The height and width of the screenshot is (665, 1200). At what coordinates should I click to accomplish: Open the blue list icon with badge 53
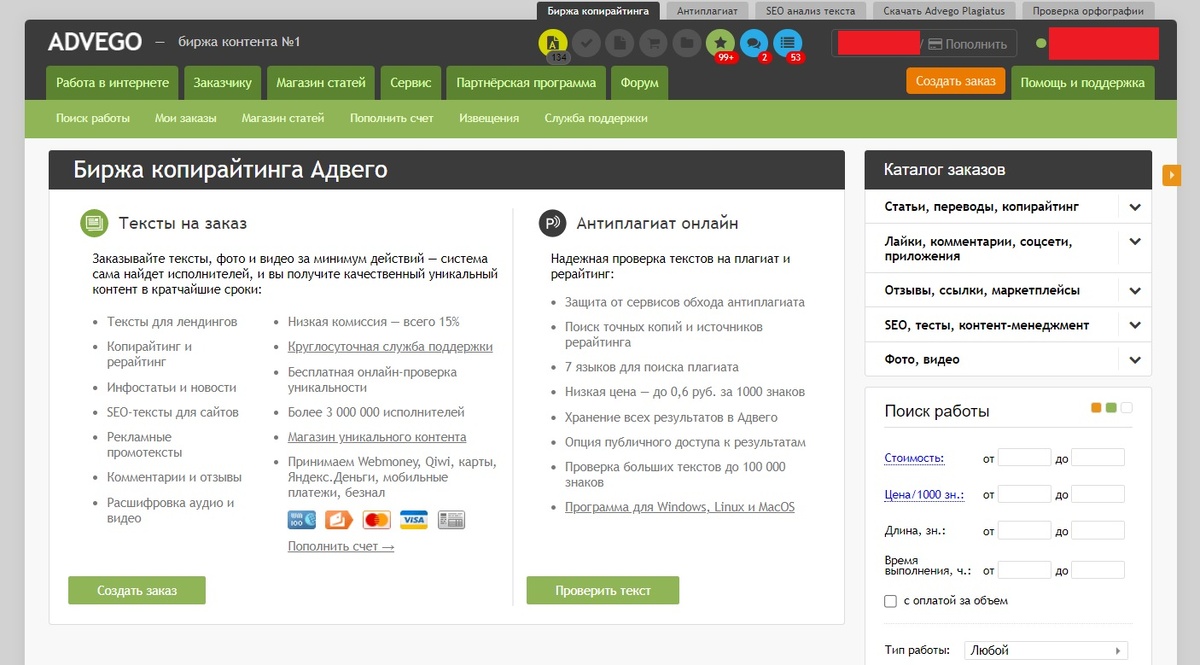(788, 43)
